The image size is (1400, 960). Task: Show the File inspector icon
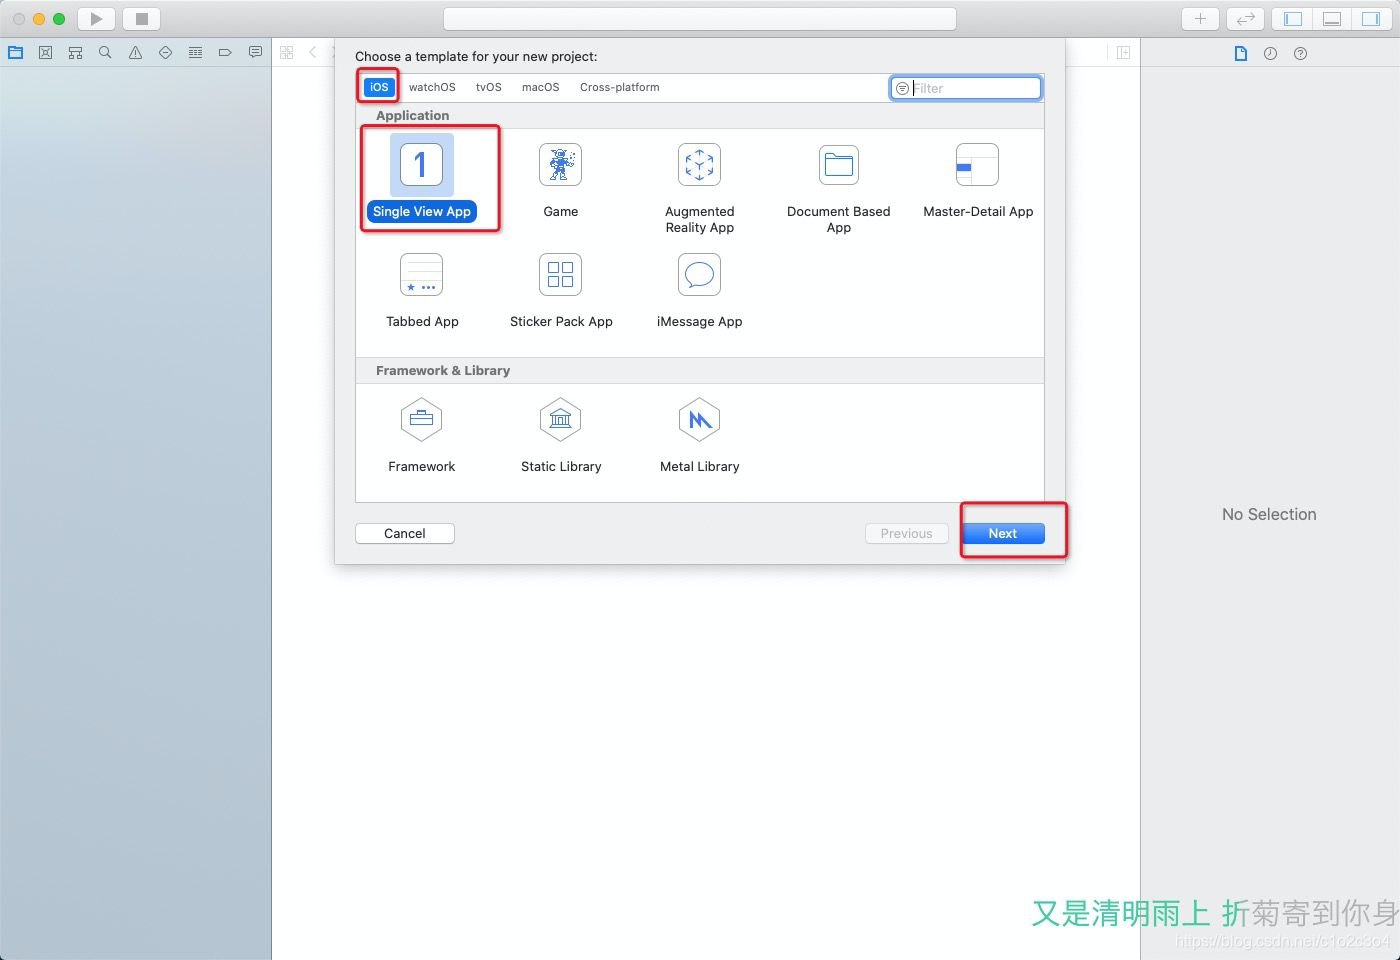(1240, 54)
